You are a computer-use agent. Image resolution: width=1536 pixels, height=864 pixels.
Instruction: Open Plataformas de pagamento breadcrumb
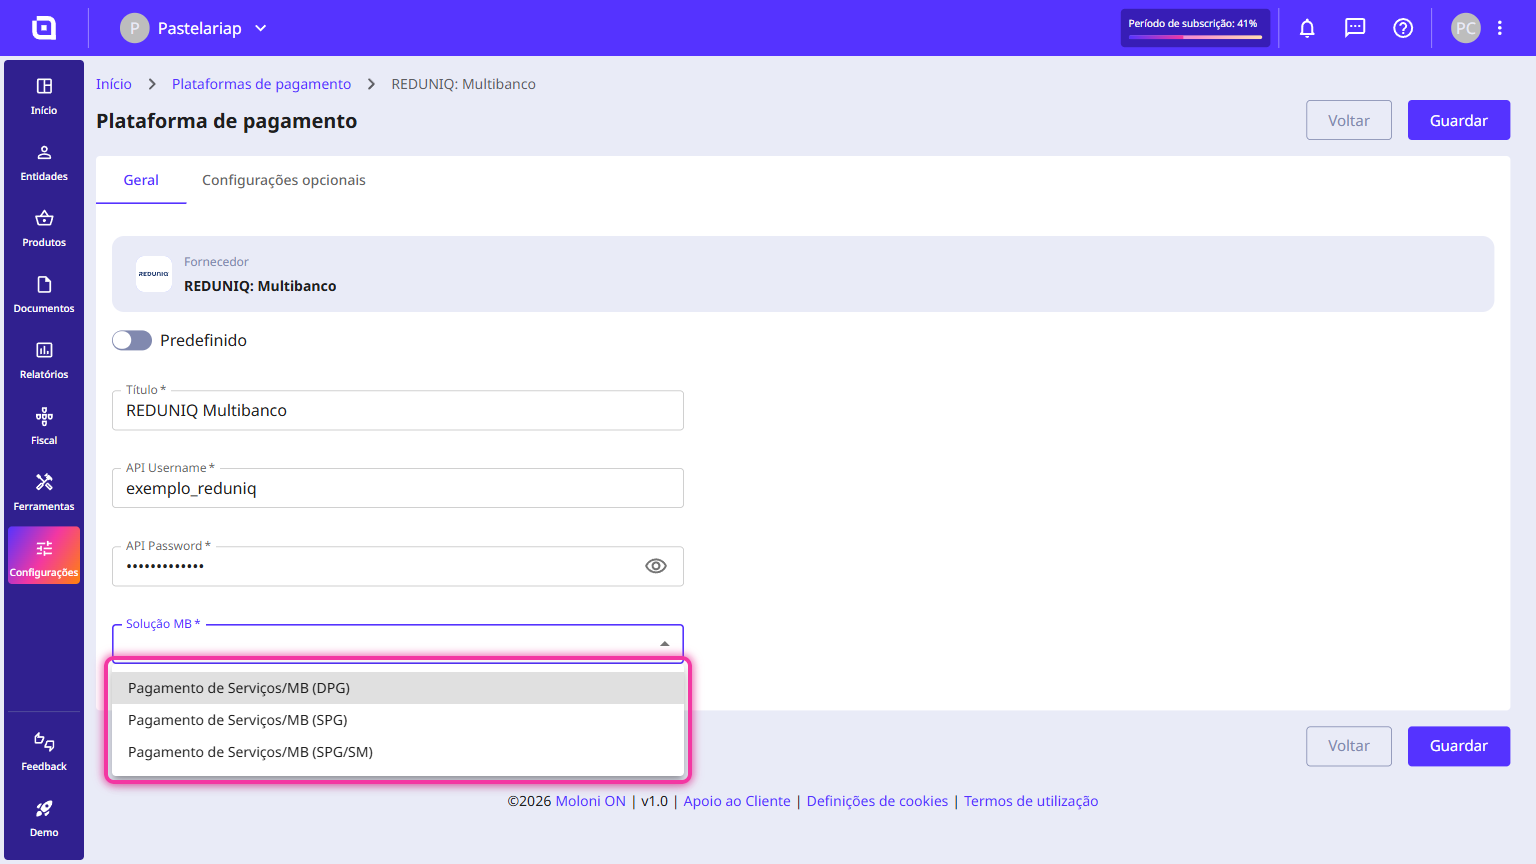(x=262, y=84)
